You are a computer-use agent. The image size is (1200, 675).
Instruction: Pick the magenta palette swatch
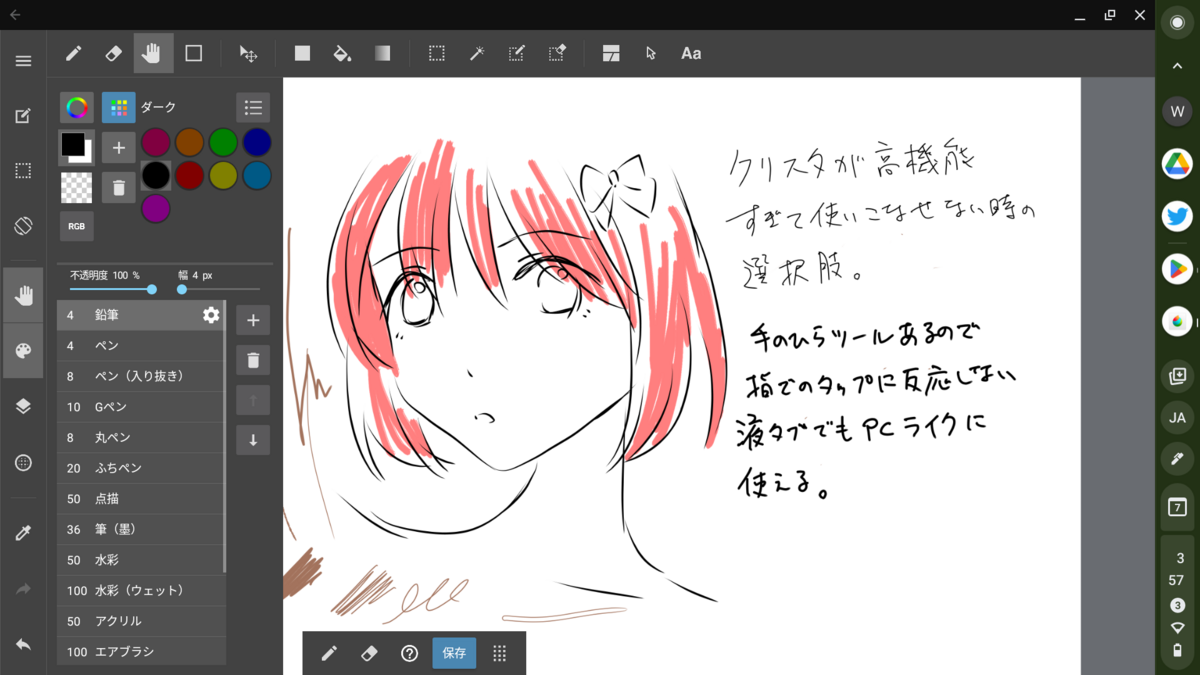click(155, 142)
